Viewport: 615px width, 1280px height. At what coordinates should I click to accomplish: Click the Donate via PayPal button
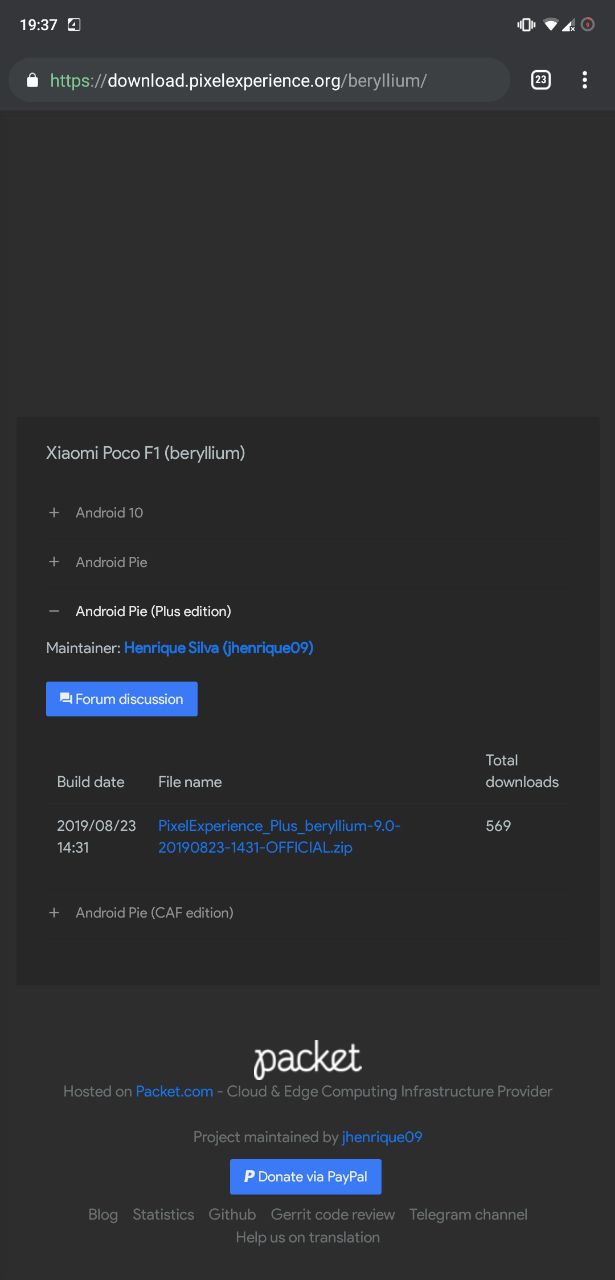point(306,1177)
